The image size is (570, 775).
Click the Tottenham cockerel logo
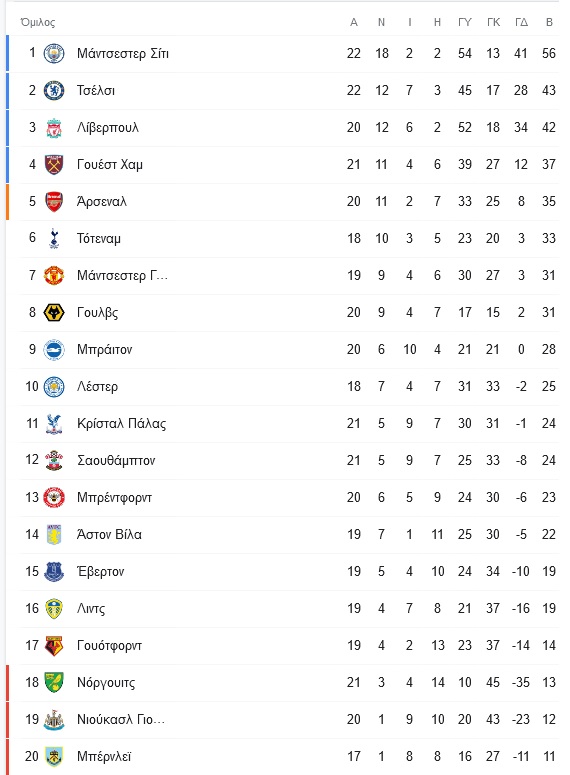54,238
